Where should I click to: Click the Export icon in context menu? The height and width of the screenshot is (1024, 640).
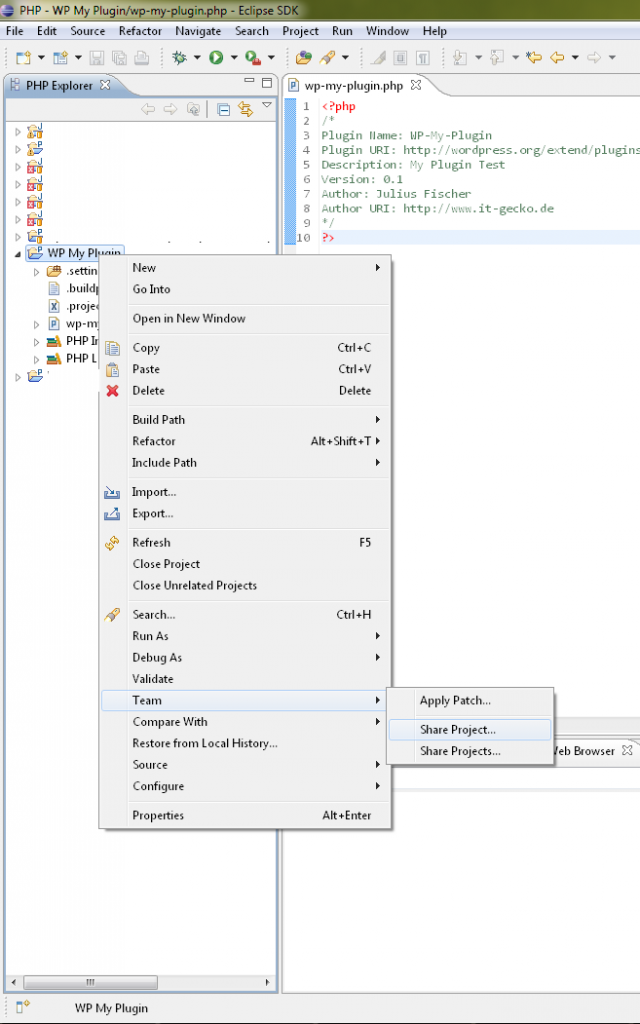point(113,514)
